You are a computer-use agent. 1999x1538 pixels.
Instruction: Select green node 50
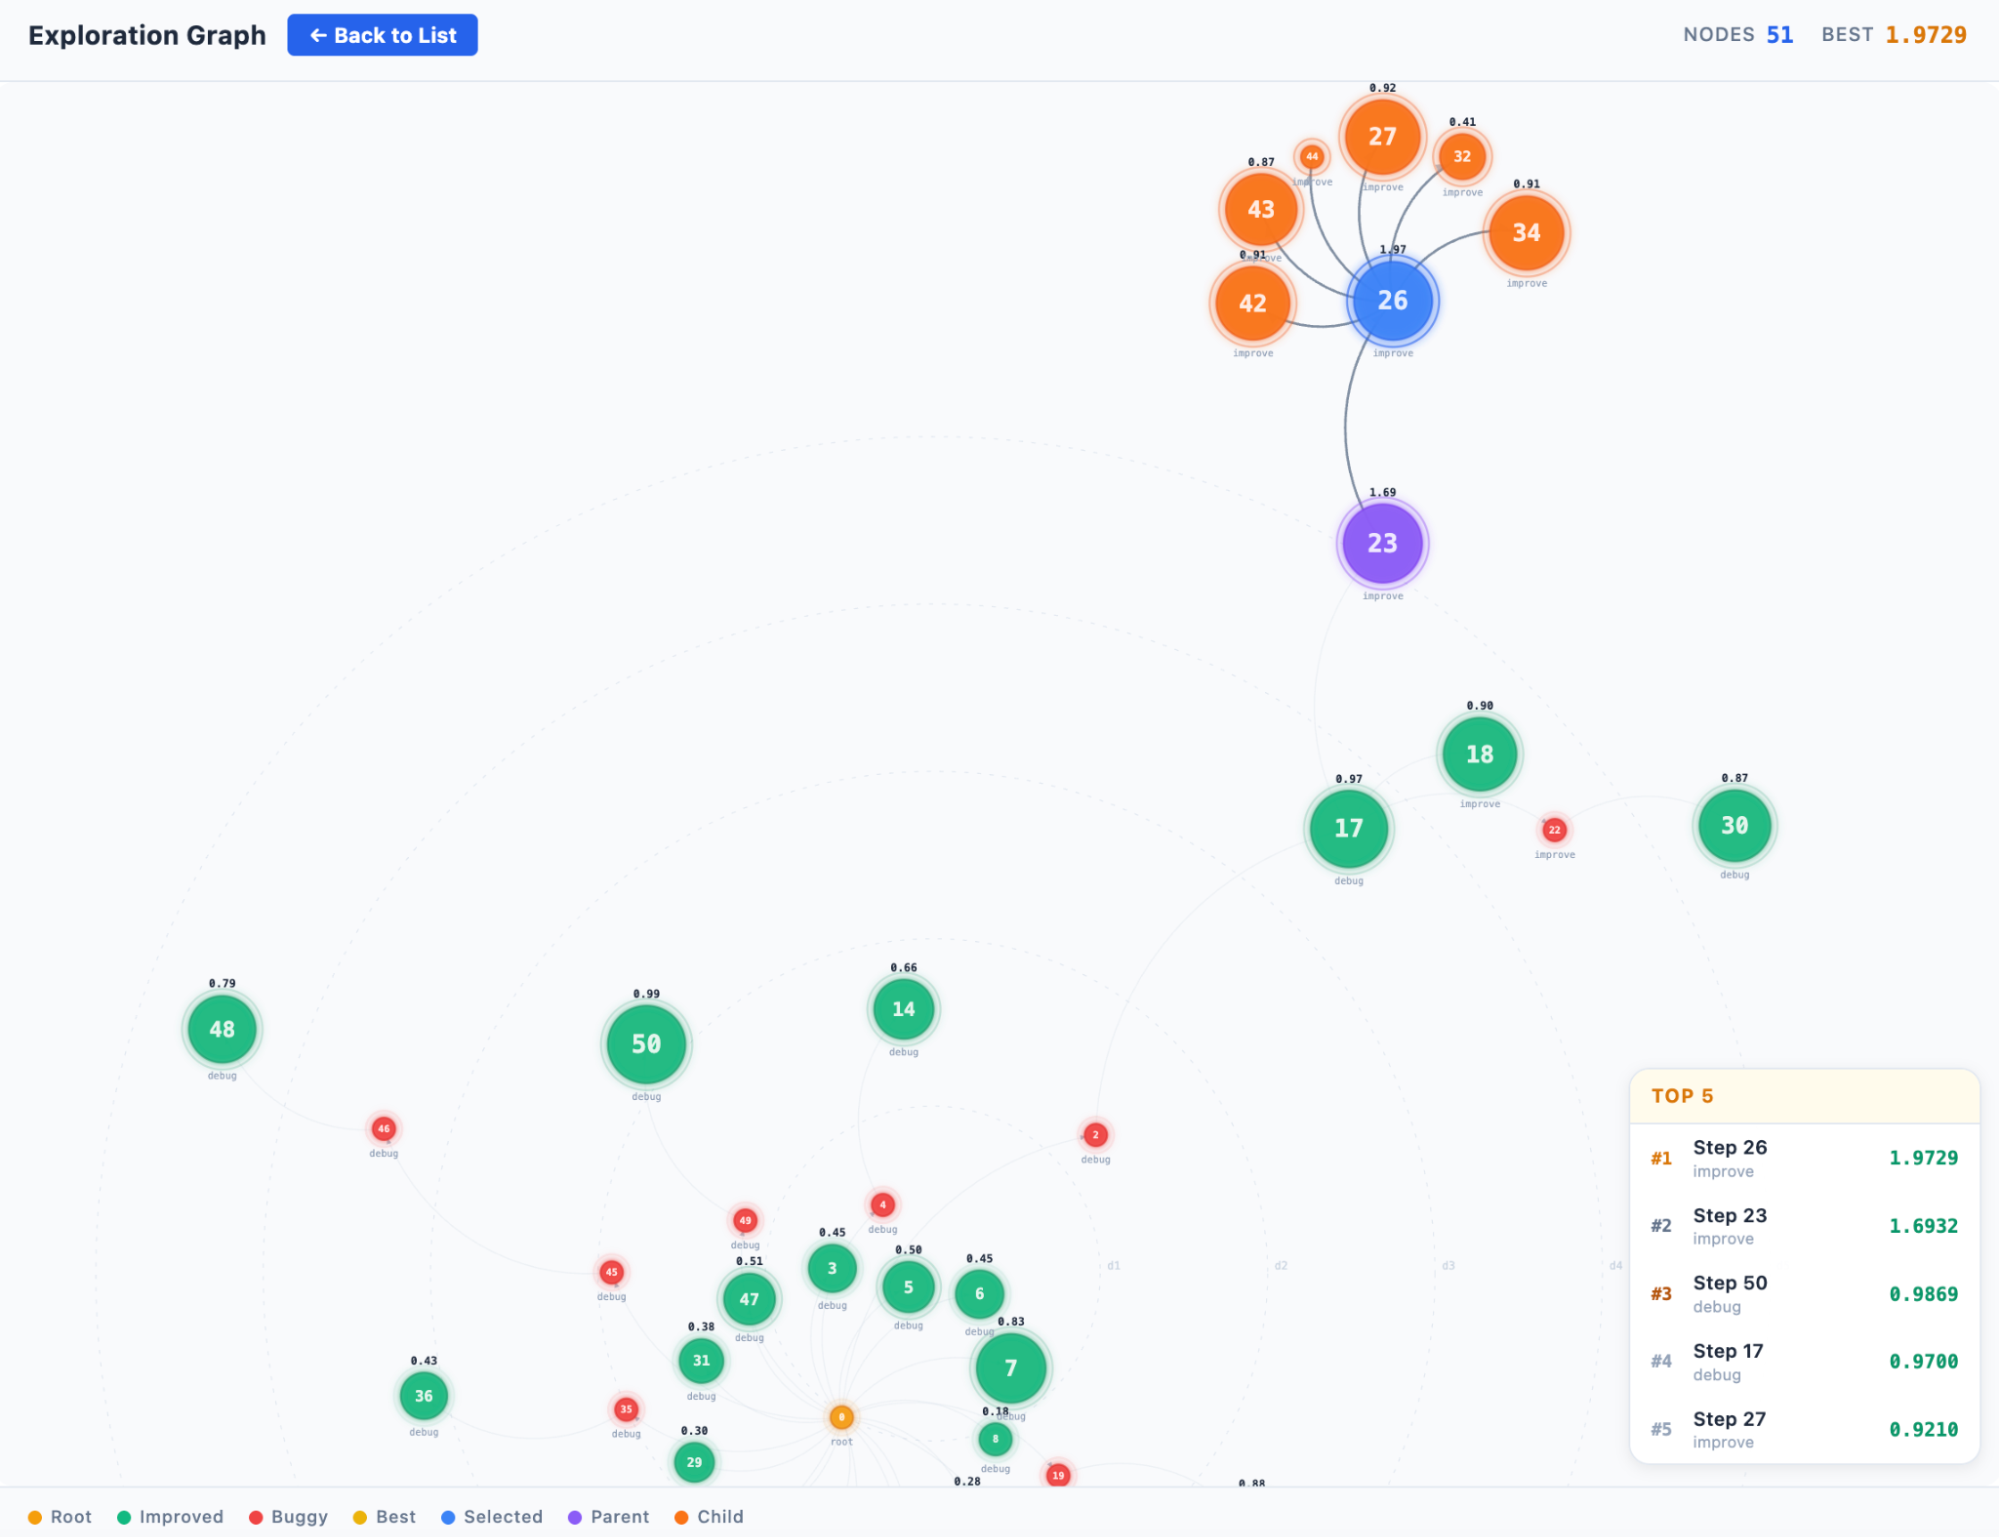click(x=646, y=1044)
